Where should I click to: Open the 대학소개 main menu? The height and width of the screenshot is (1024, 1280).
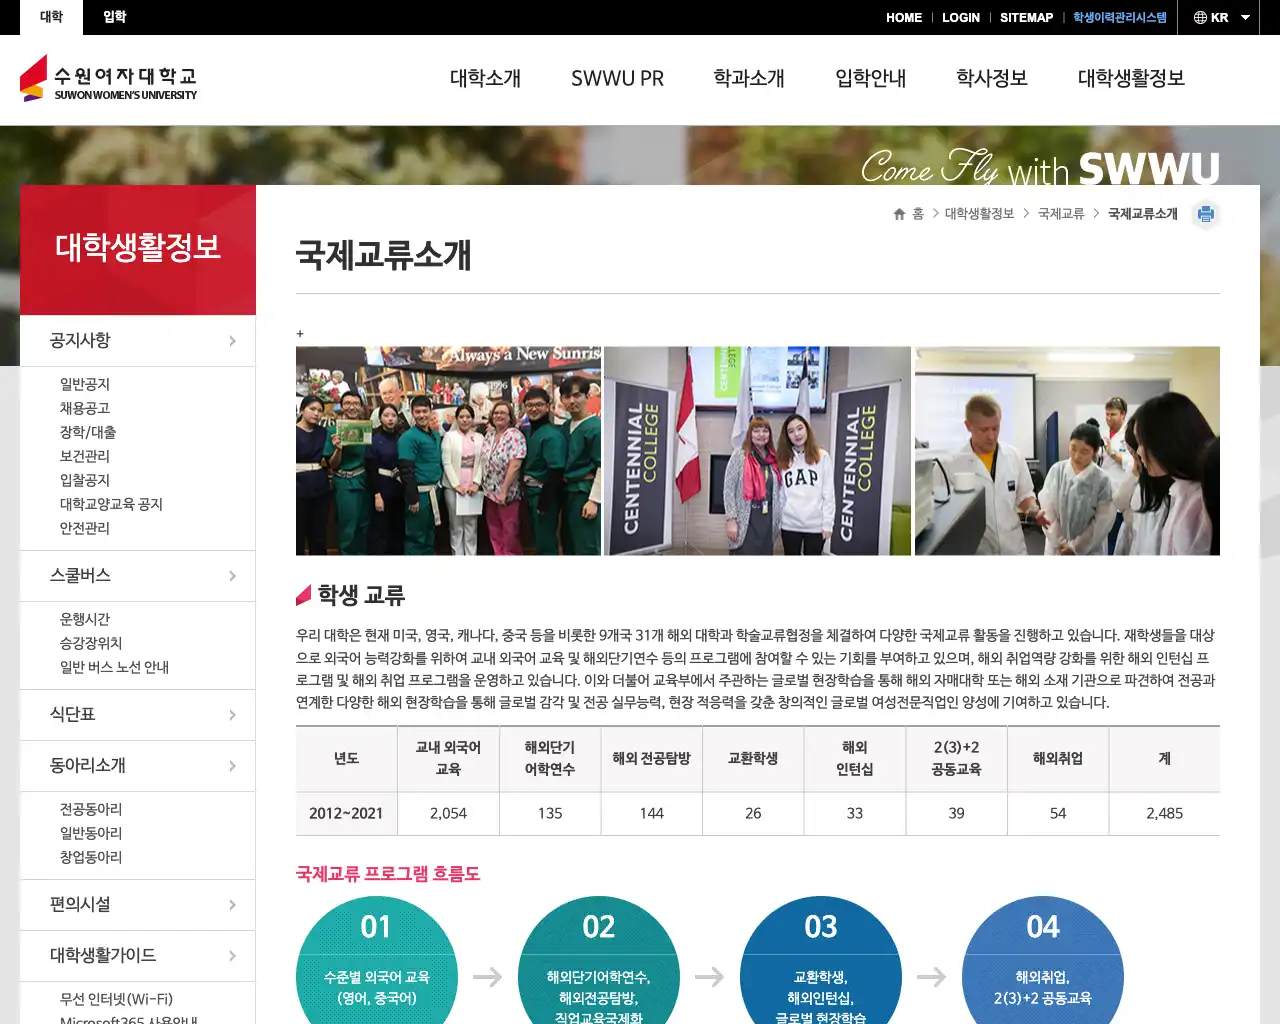(x=485, y=78)
